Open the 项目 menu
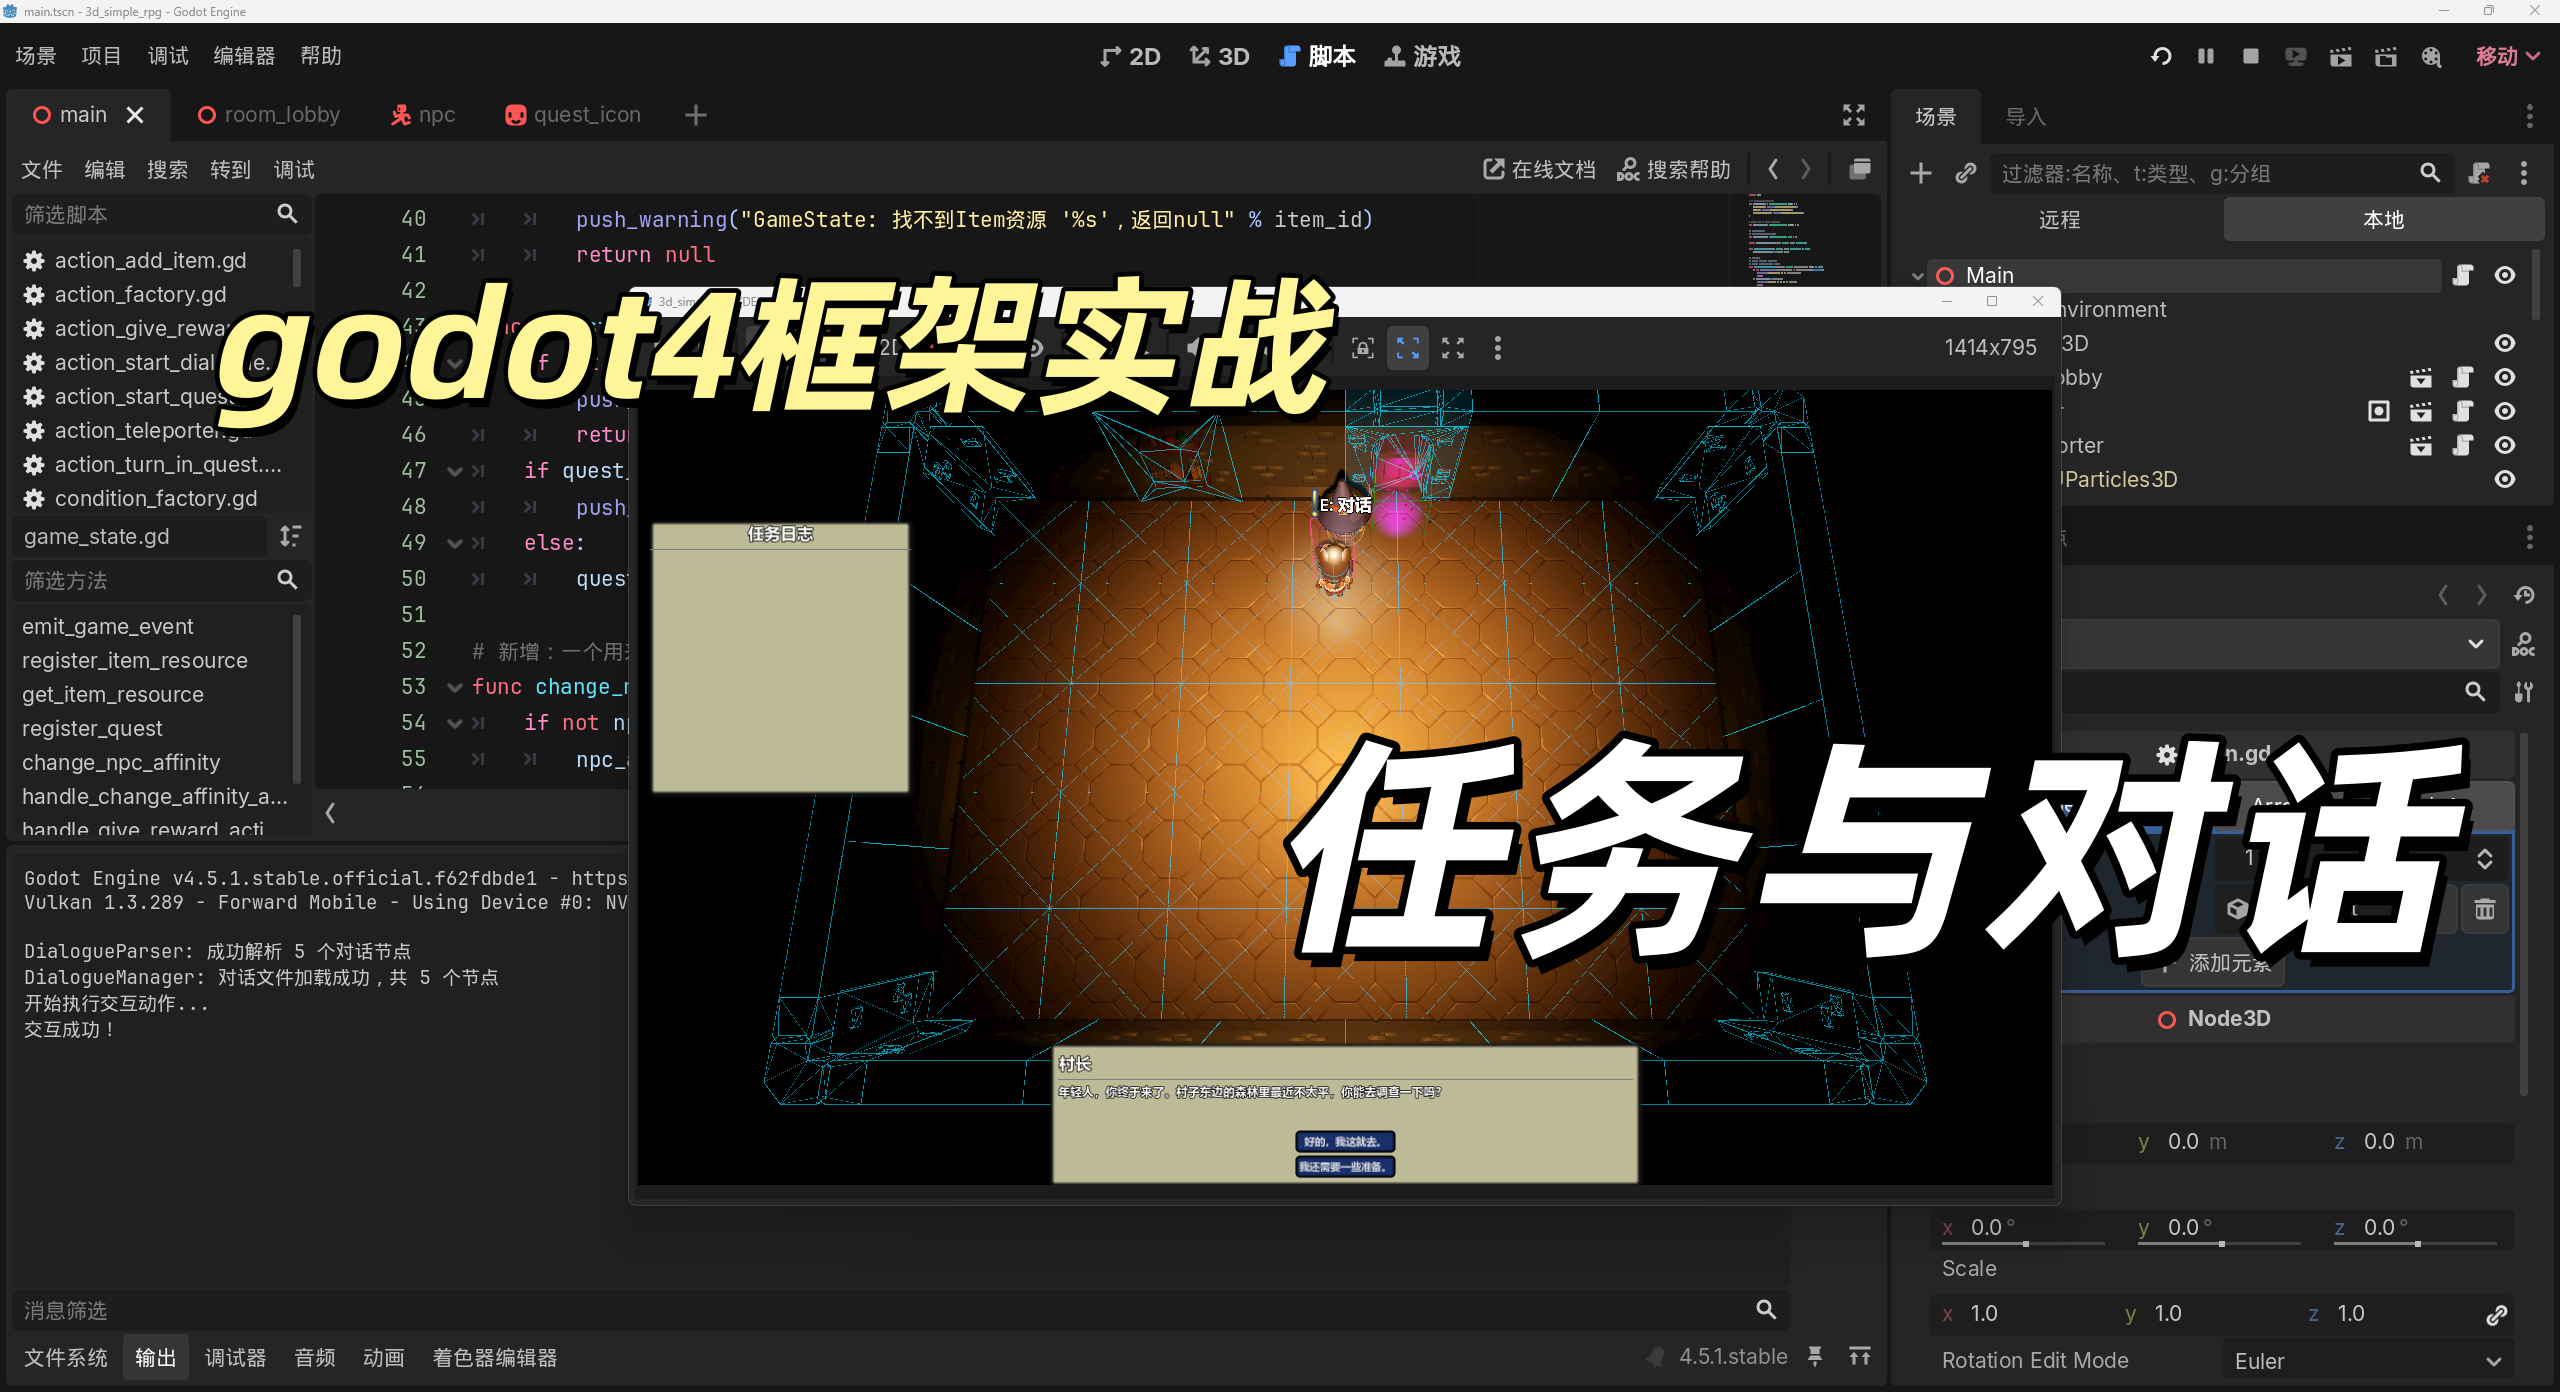The image size is (2560, 1392). click(x=101, y=56)
